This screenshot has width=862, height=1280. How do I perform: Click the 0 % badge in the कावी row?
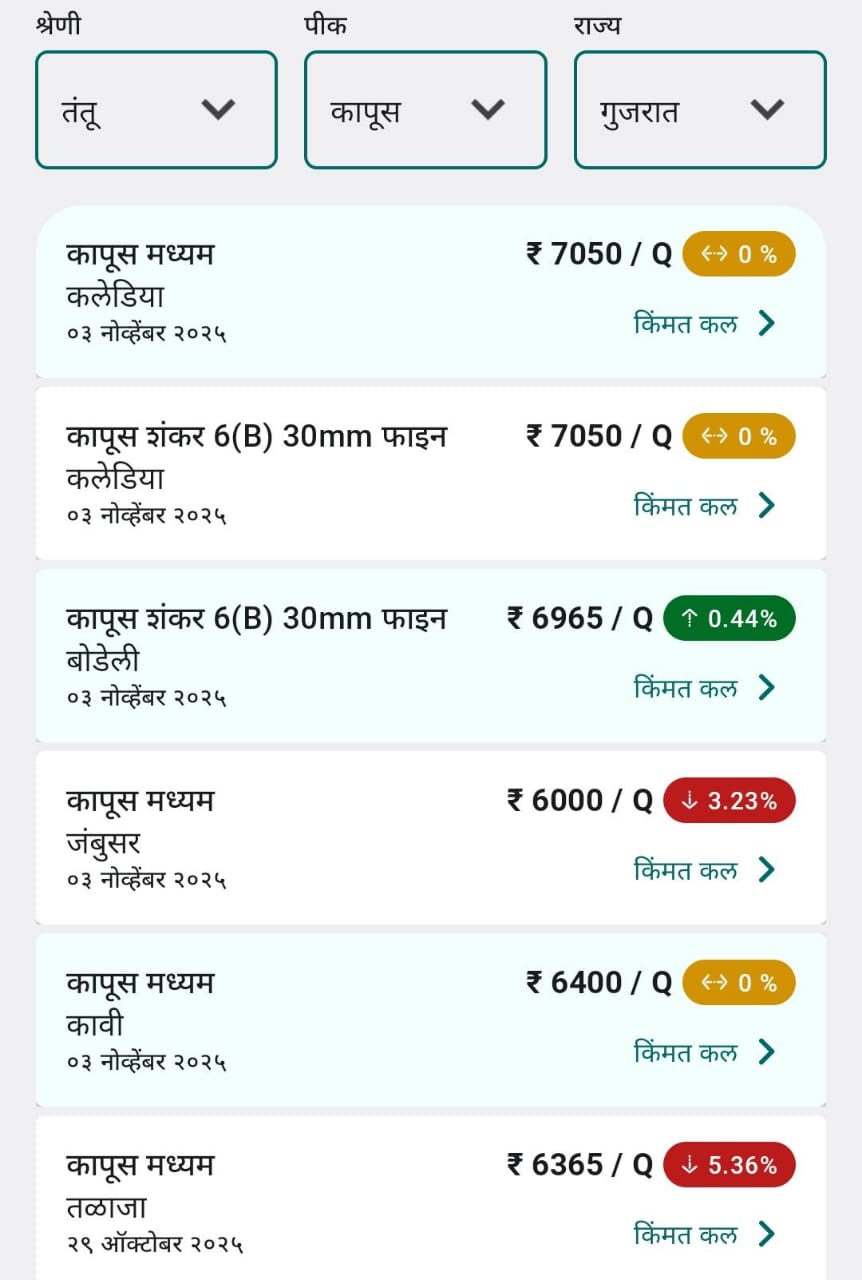738,983
